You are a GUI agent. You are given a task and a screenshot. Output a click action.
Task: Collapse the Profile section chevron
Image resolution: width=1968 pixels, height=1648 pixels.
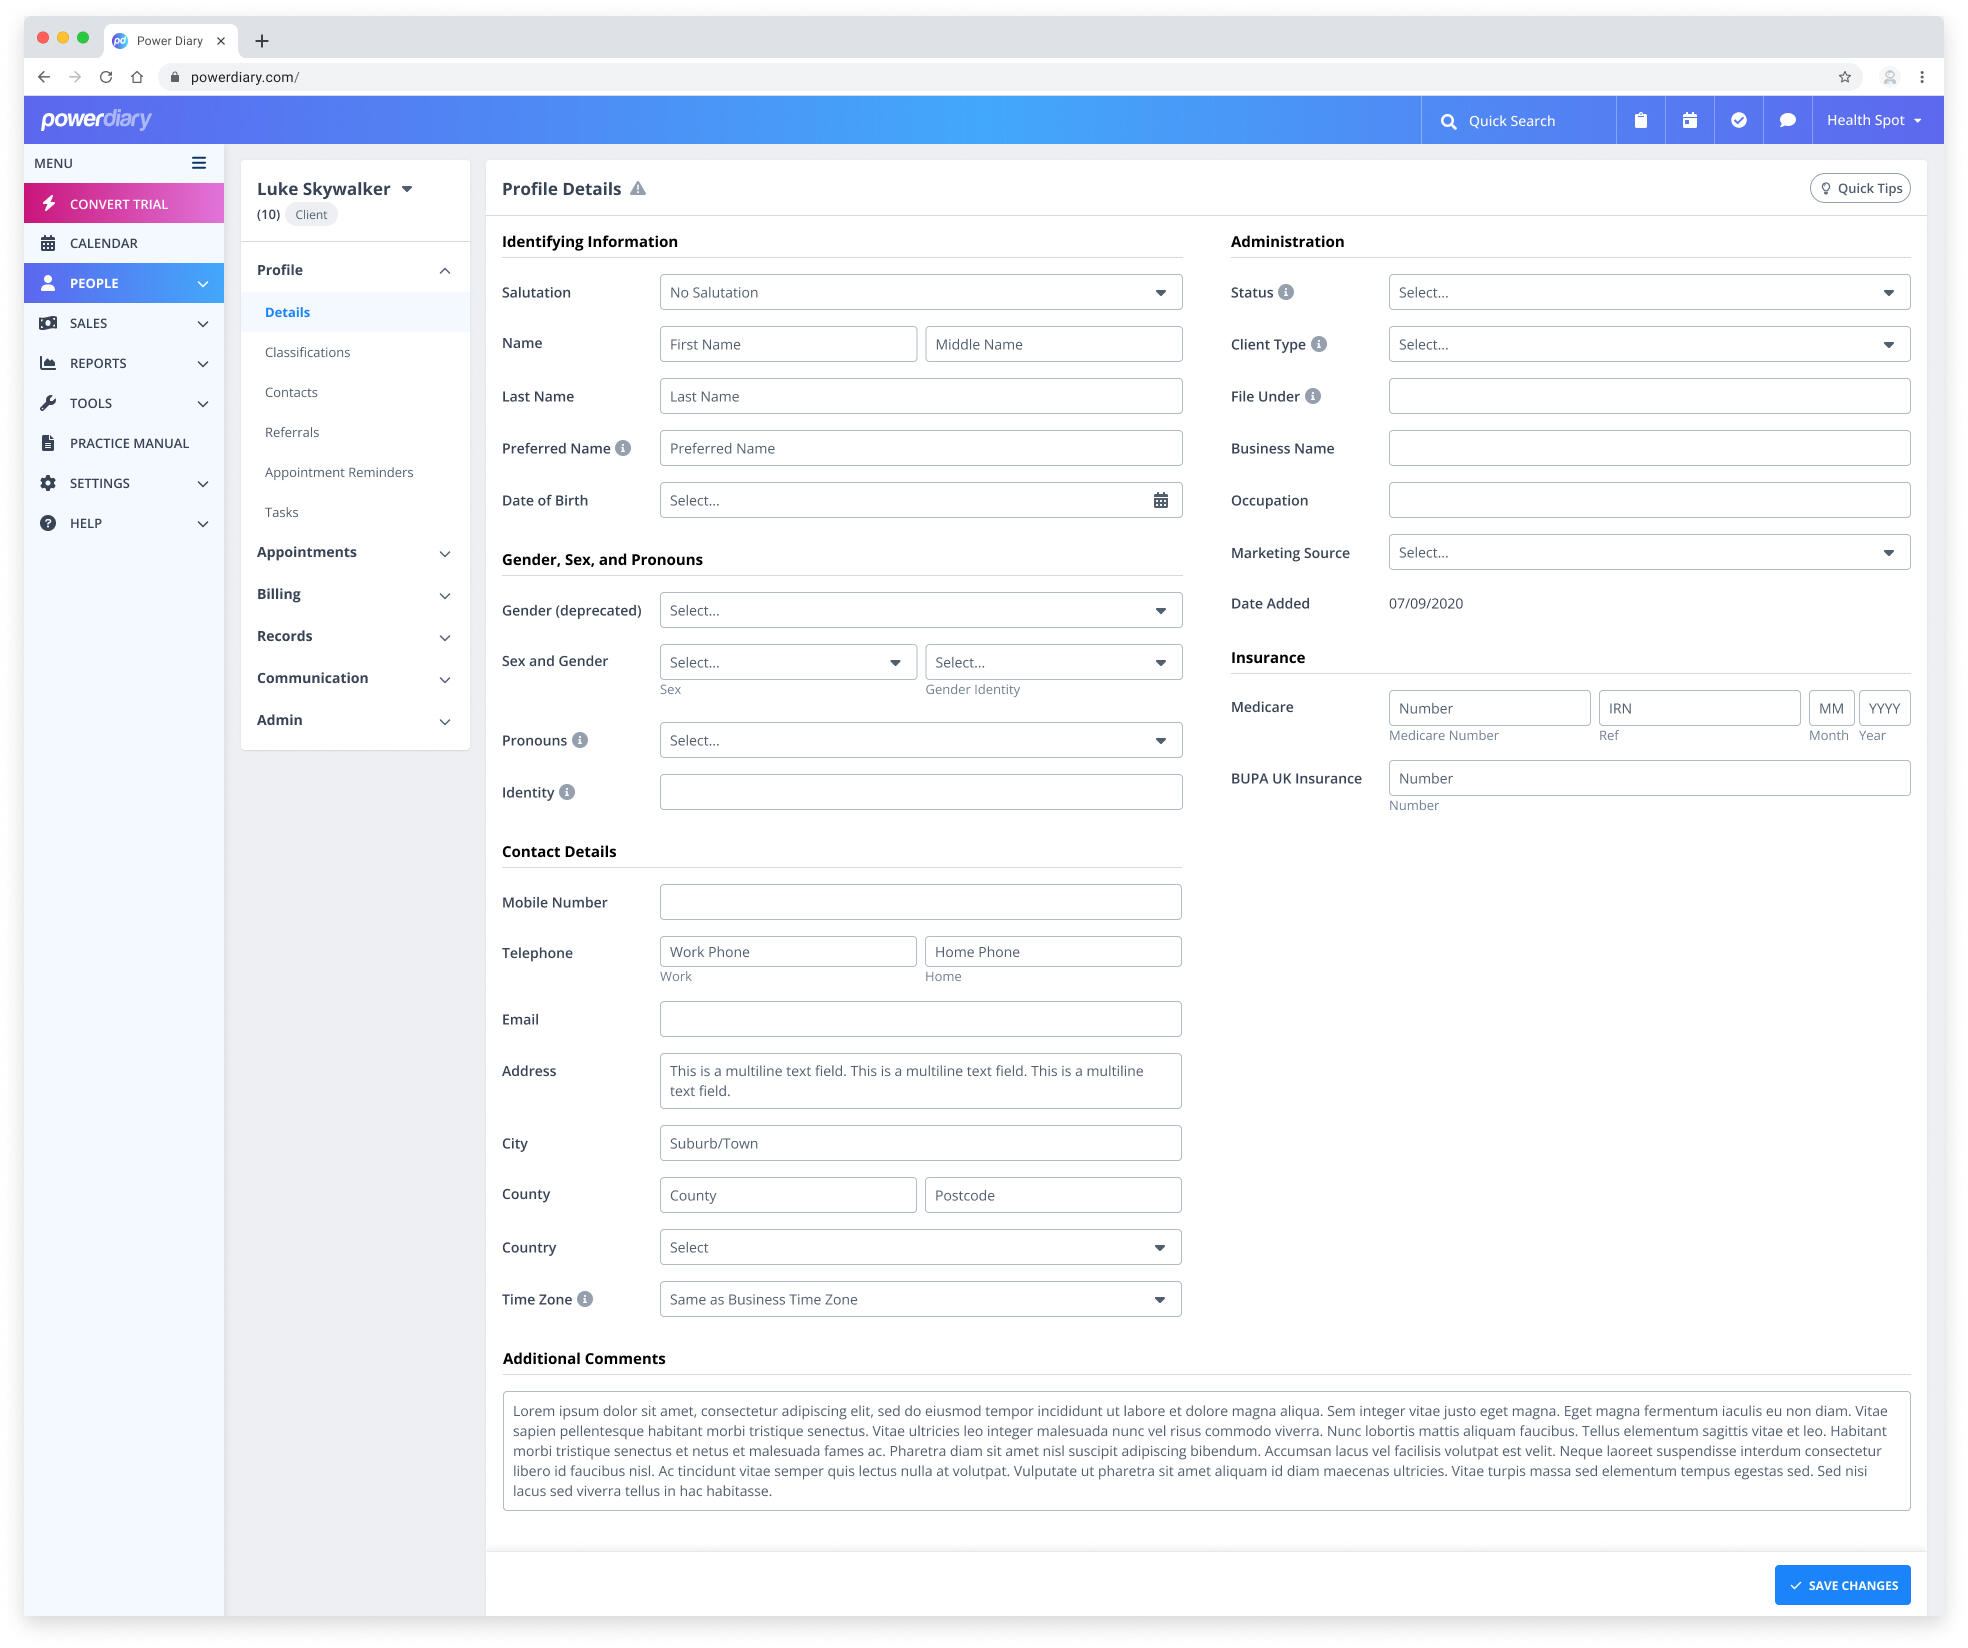pos(444,271)
